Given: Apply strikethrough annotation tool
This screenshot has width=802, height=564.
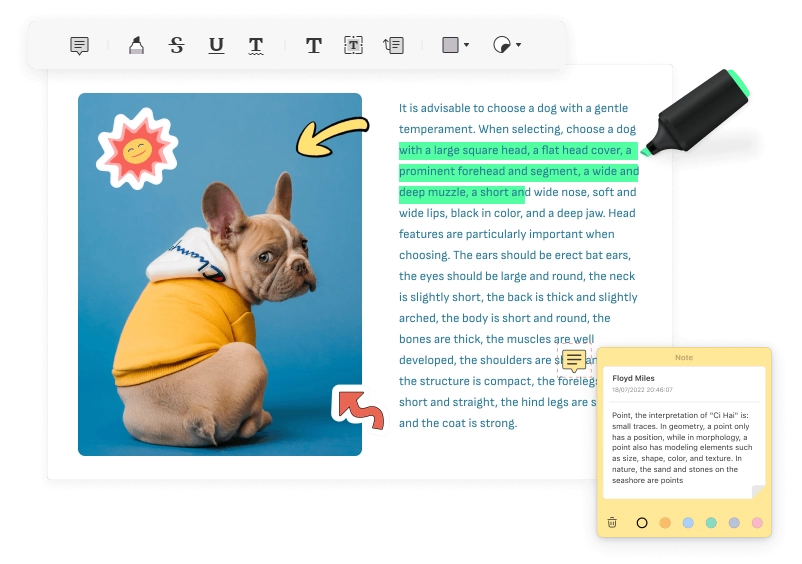Looking at the screenshot, I should (x=177, y=45).
